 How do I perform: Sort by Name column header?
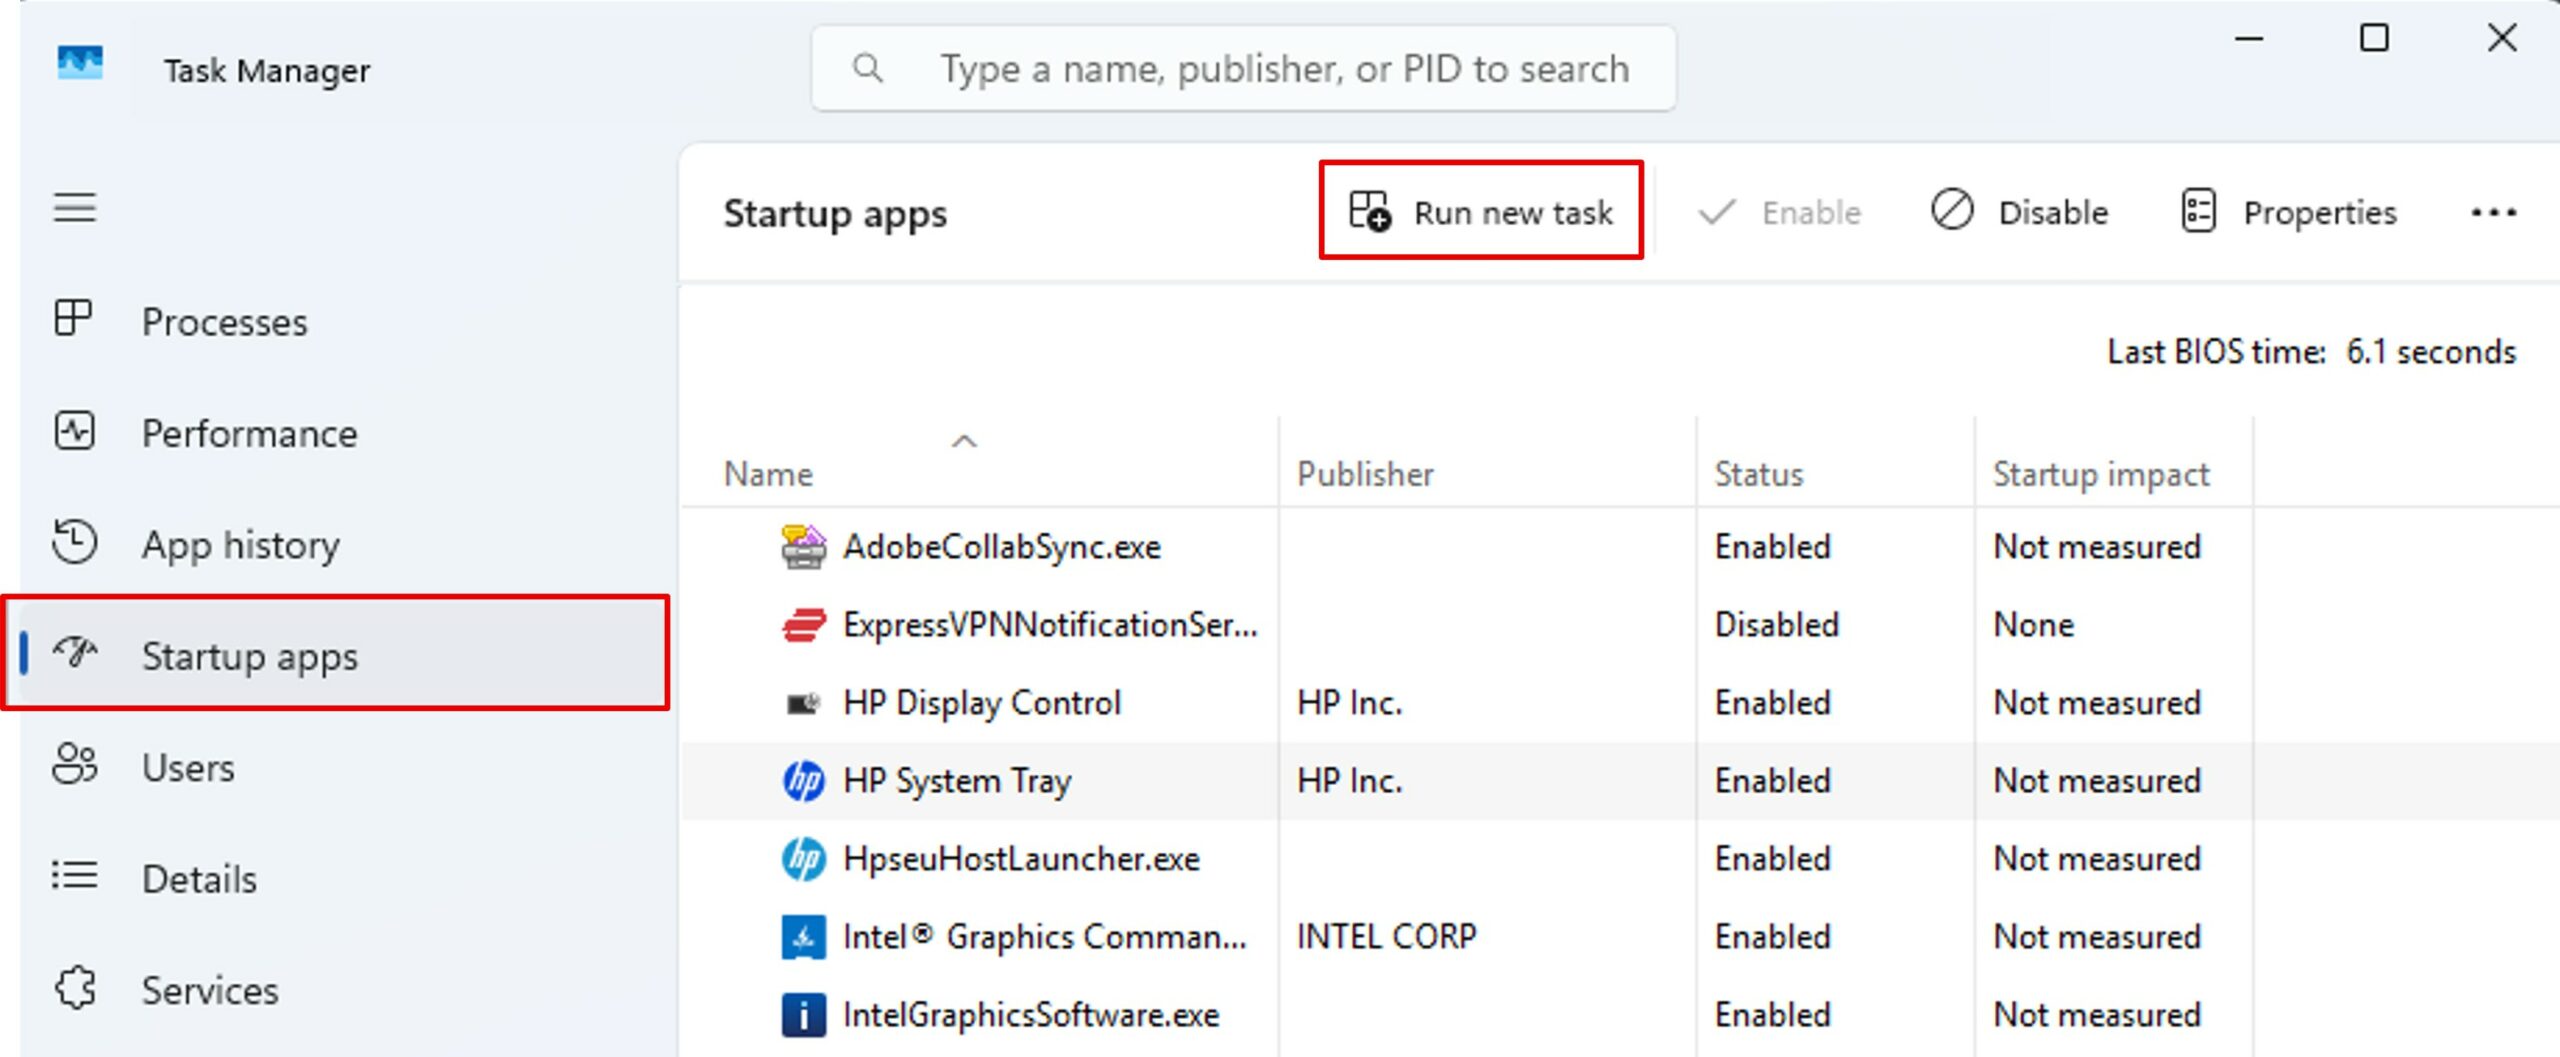click(x=978, y=462)
